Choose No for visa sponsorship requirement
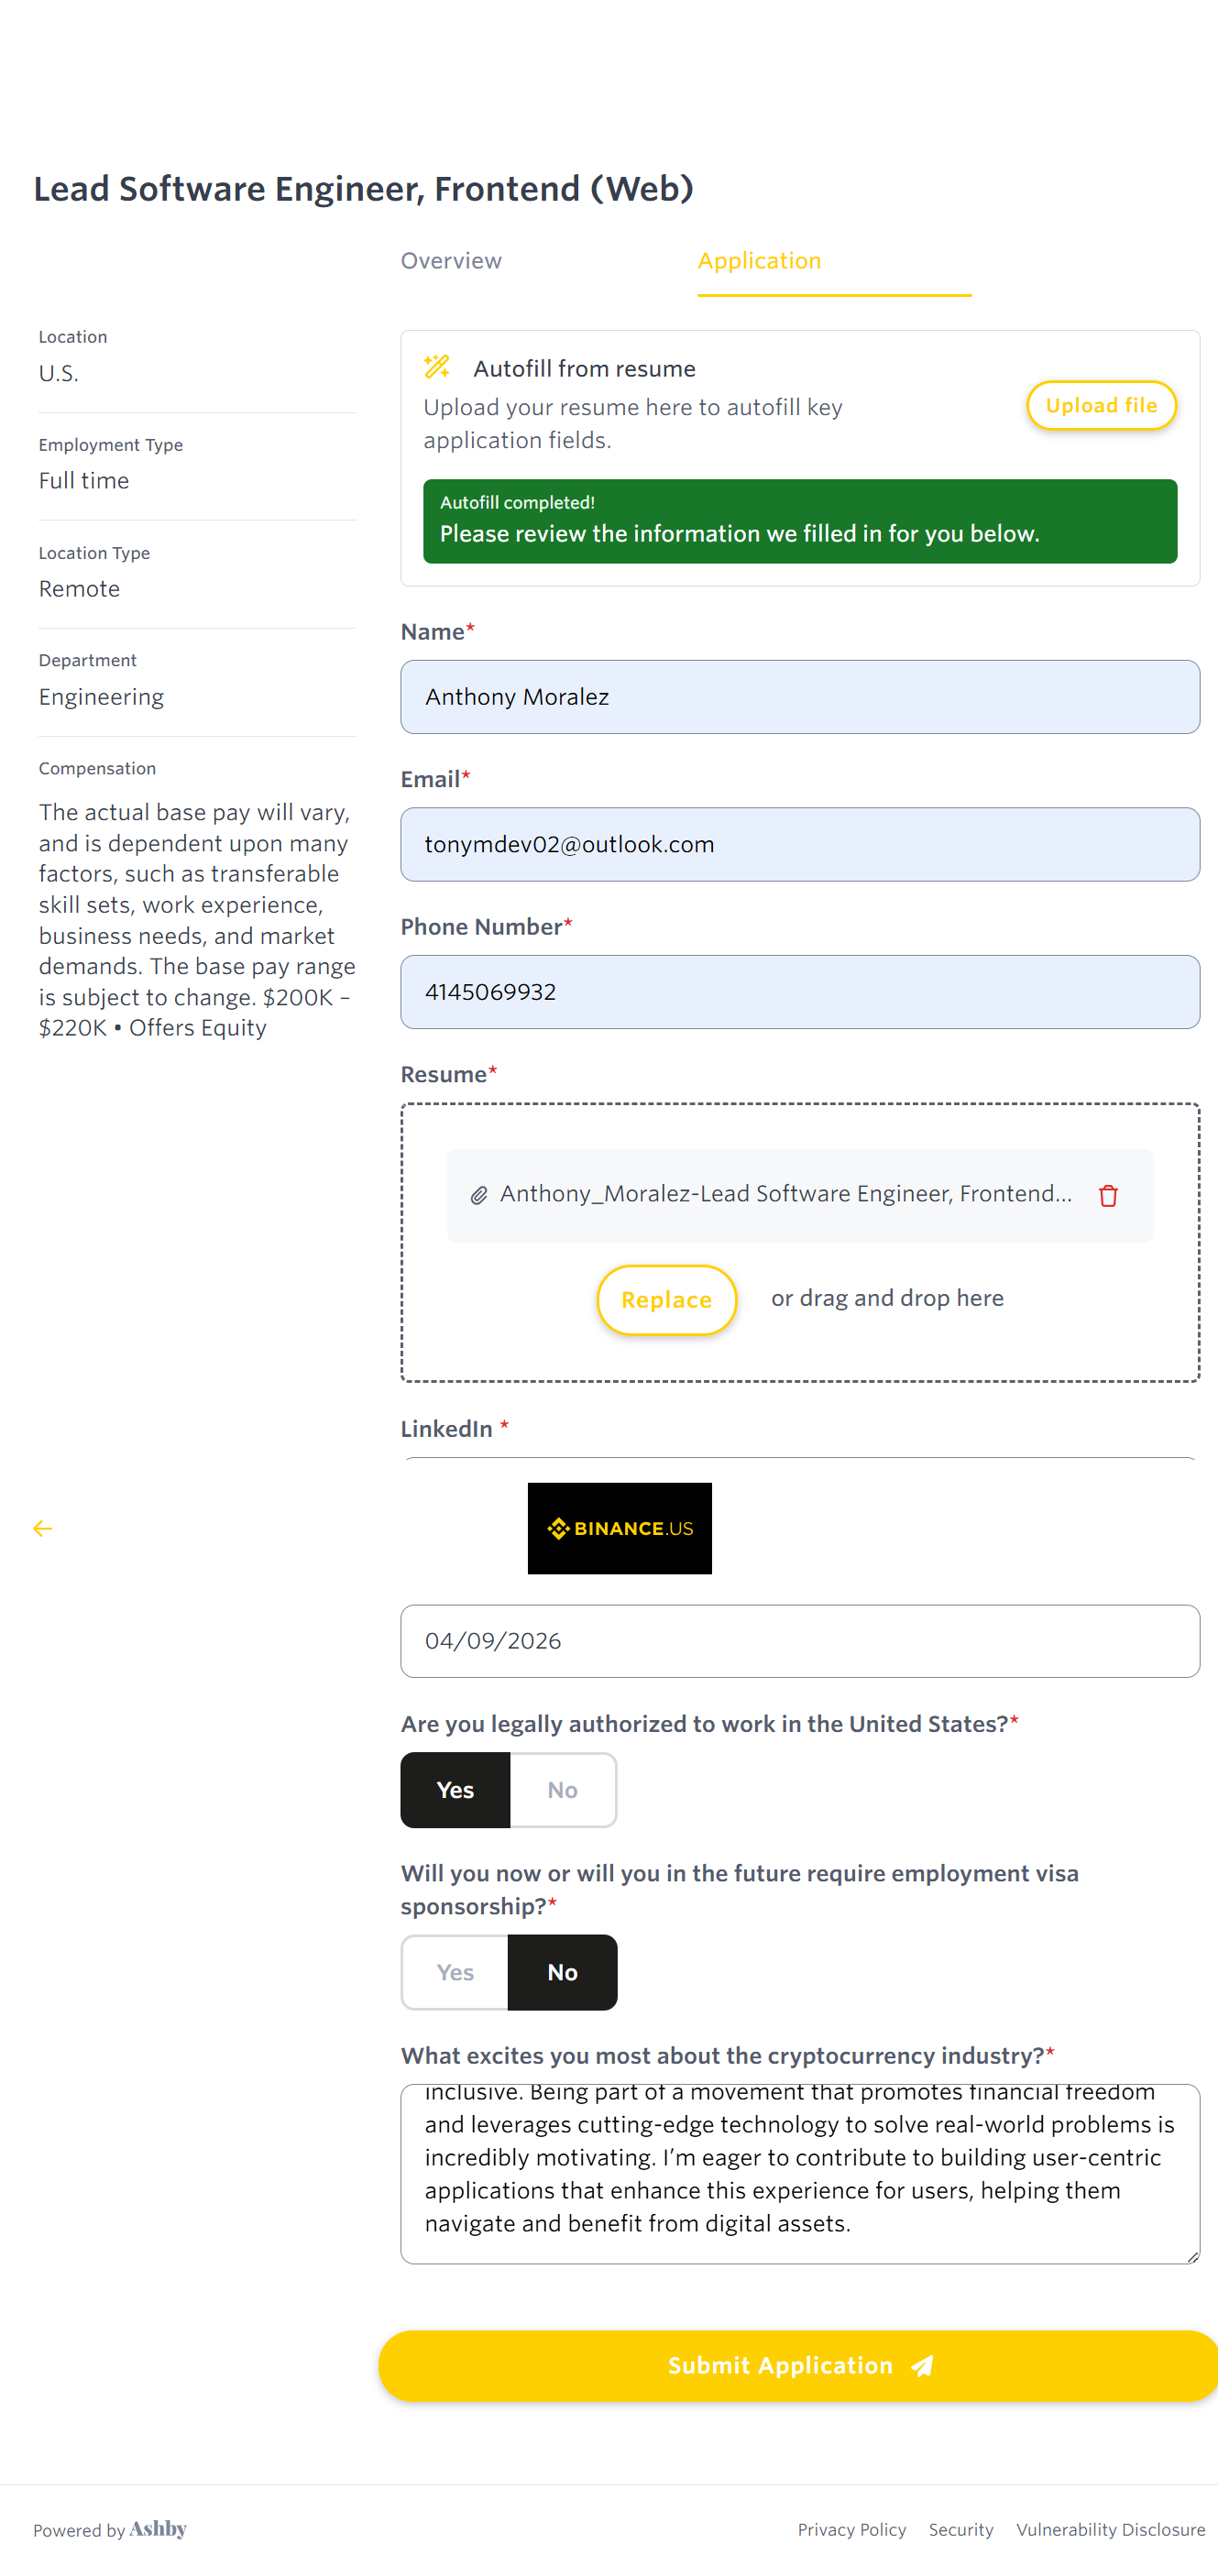The image size is (1218, 2576). tap(562, 1972)
